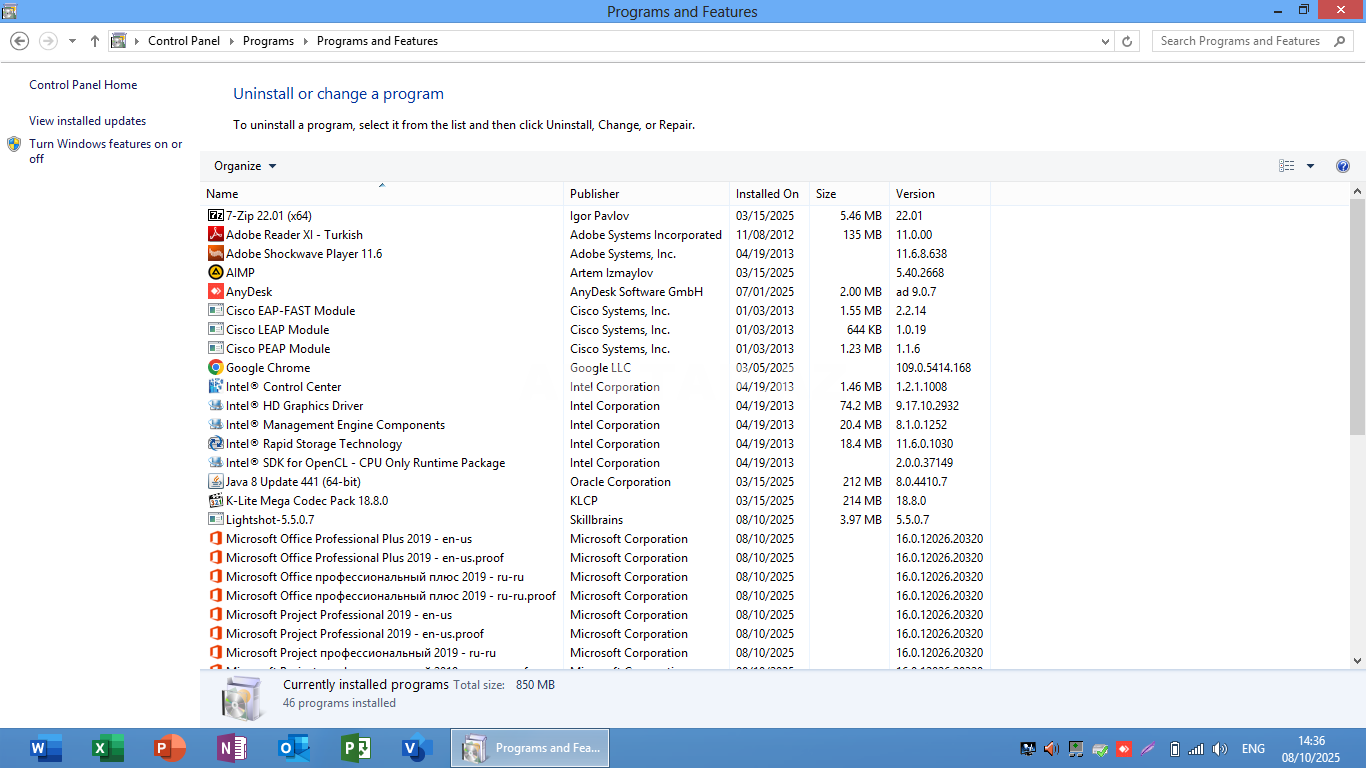Go up one level with up arrow
The height and width of the screenshot is (768, 1366).
click(95, 41)
